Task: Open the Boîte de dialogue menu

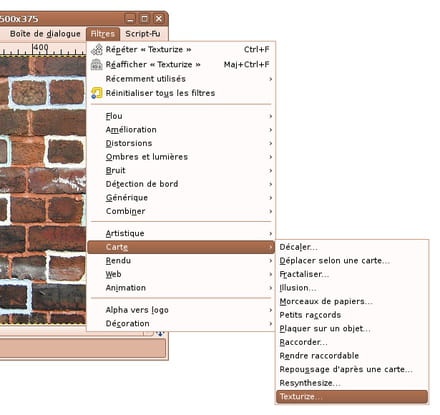Action: [45, 34]
